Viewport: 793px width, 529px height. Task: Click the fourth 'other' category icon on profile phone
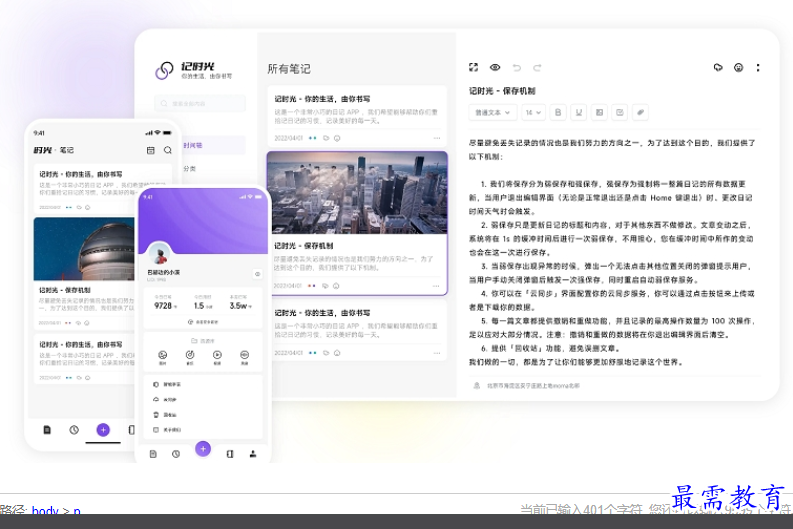pos(244,357)
